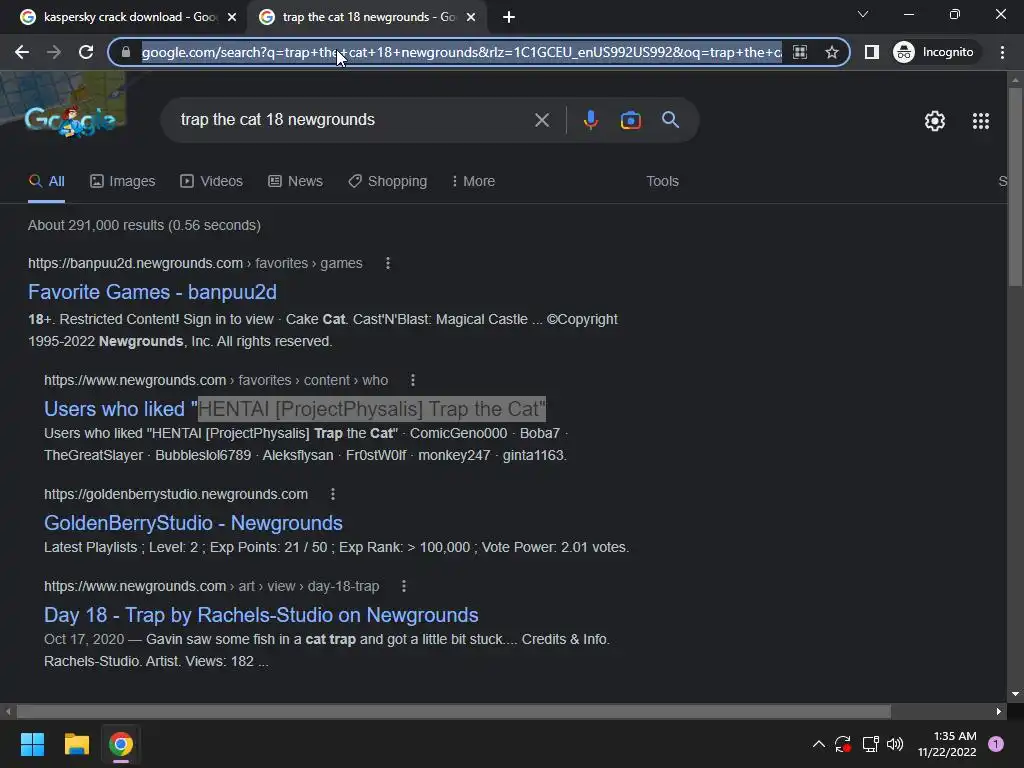Open the Favorite Games - banpuu2d result

click(152, 292)
